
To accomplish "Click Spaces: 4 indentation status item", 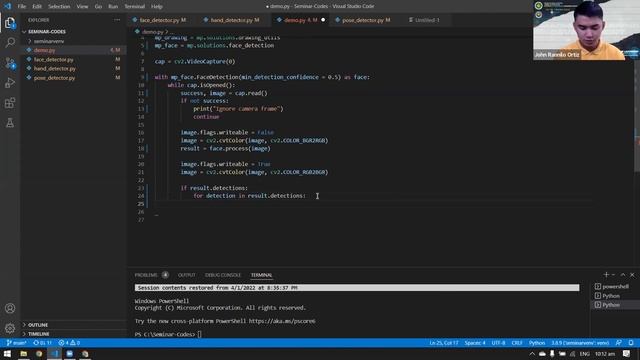I will pyautogui.click(x=475, y=343).
